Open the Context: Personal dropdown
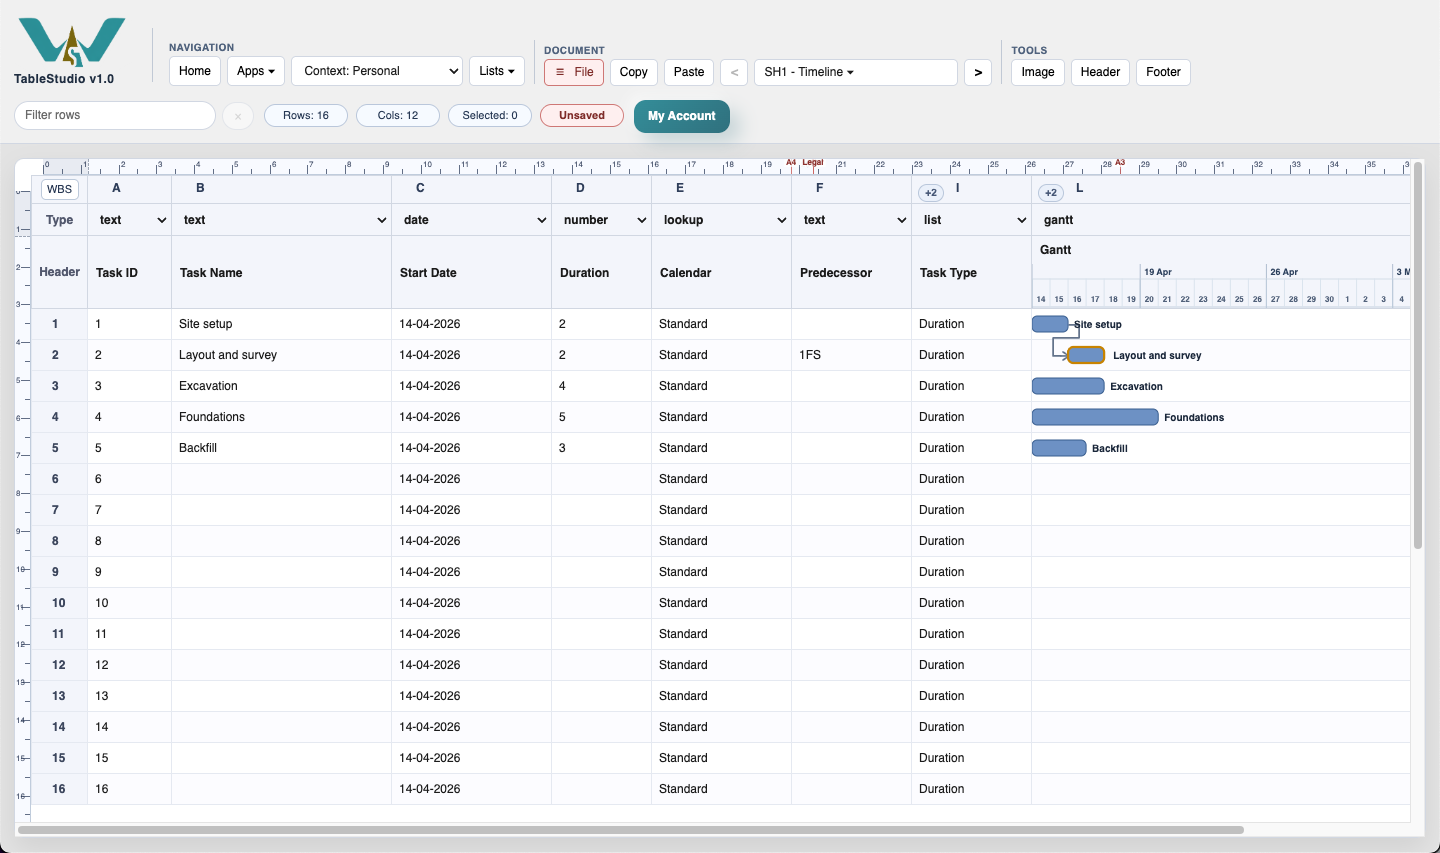The image size is (1440, 853). [x=377, y=71]
